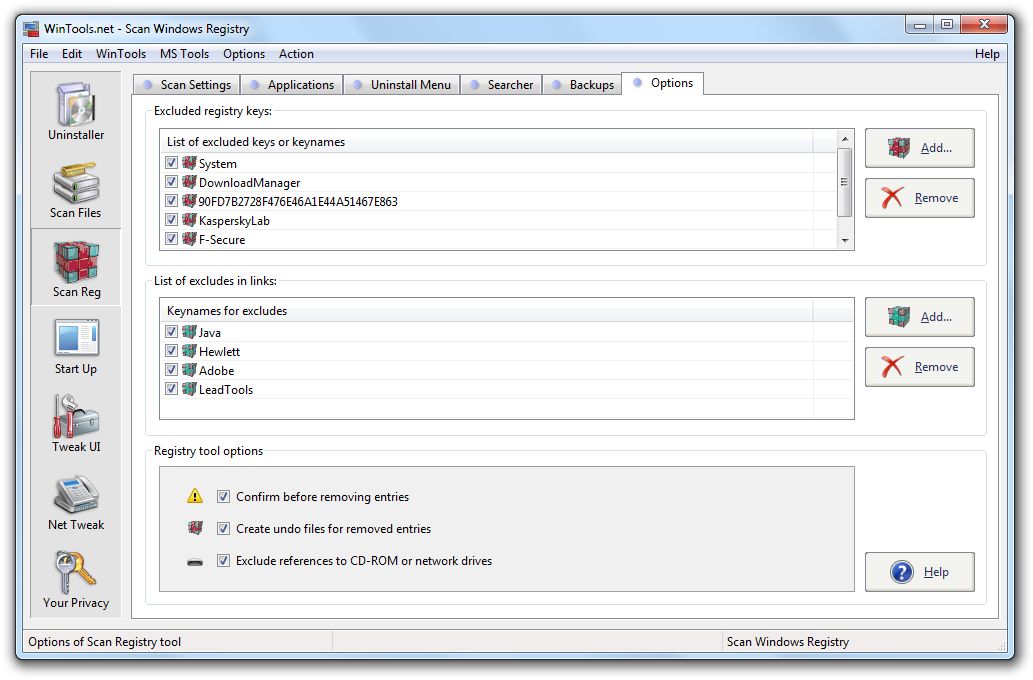
Task: Uncheck the Adobe link exclude
Action: (171, 370)
